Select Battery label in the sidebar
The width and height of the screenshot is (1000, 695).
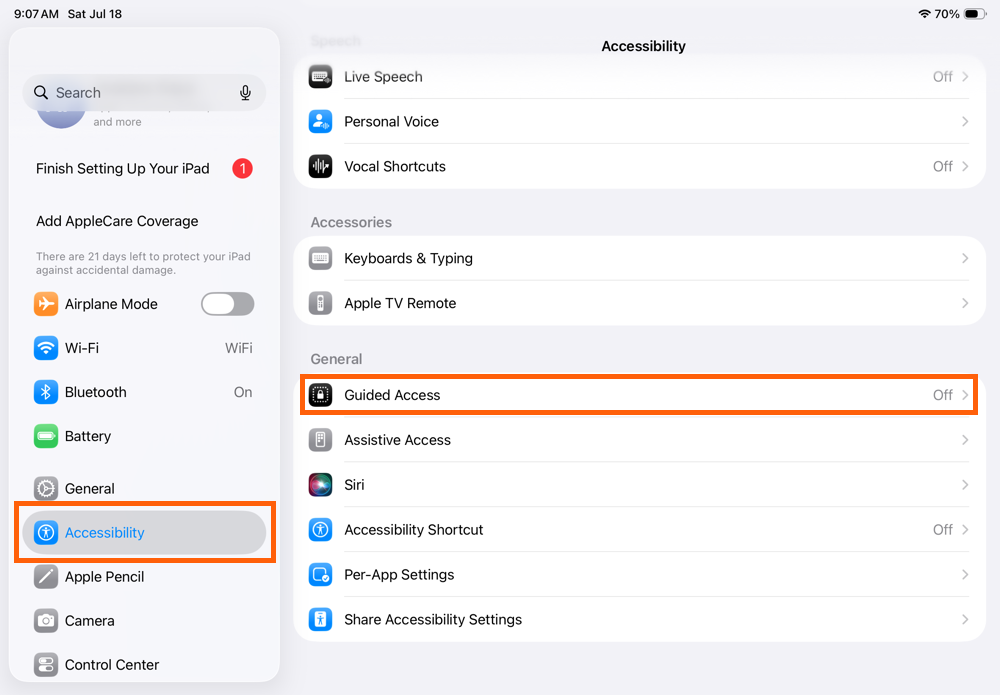coord(88,436)
